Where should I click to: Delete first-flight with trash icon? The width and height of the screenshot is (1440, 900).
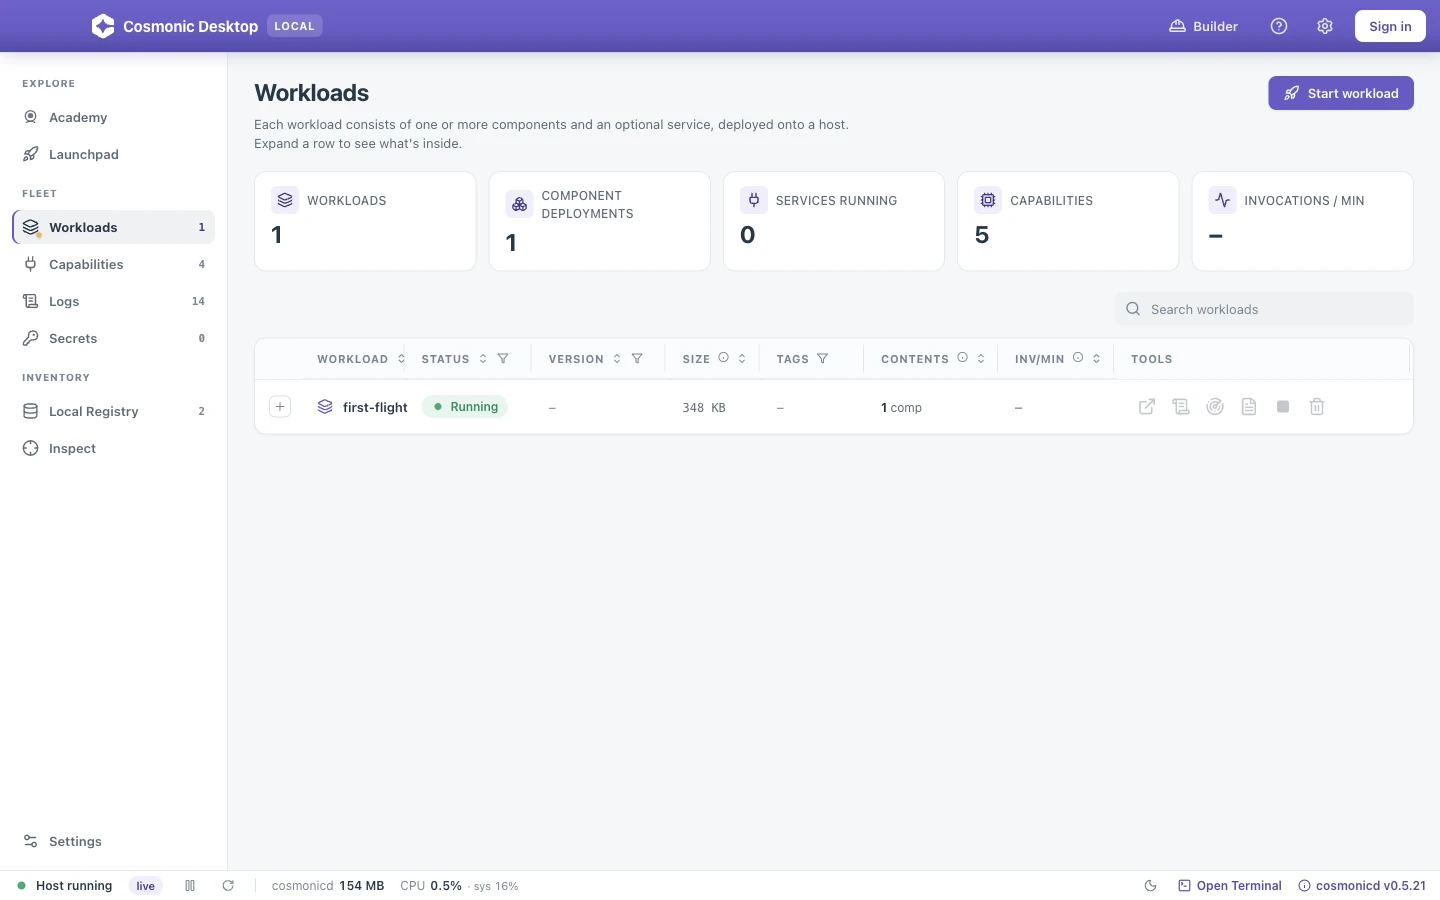tap(1317, 407)
